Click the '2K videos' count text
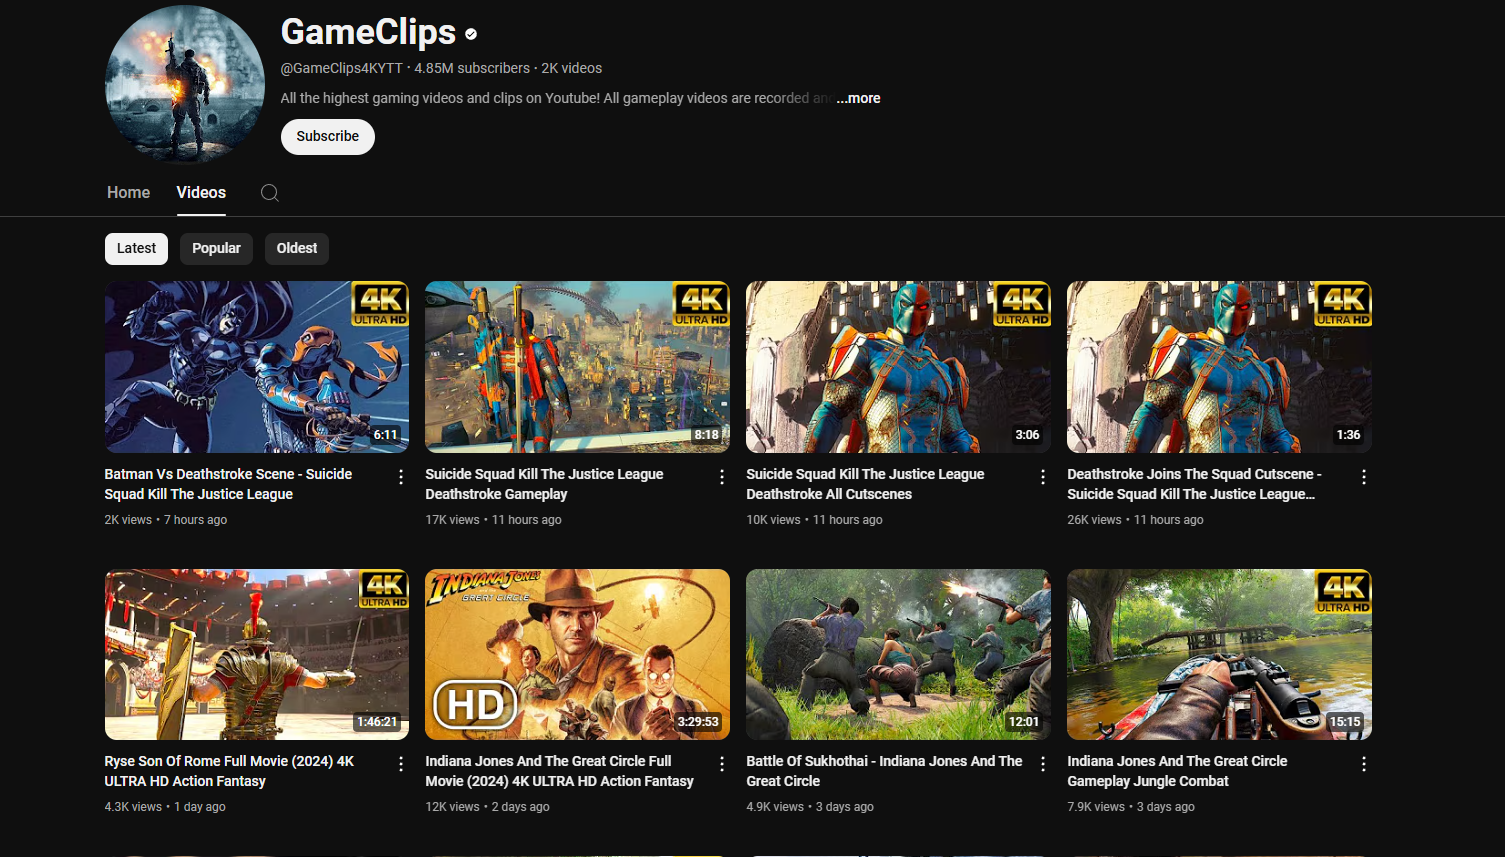The width and height of the screenshot is (1505, 857). (x=572, y=68)
